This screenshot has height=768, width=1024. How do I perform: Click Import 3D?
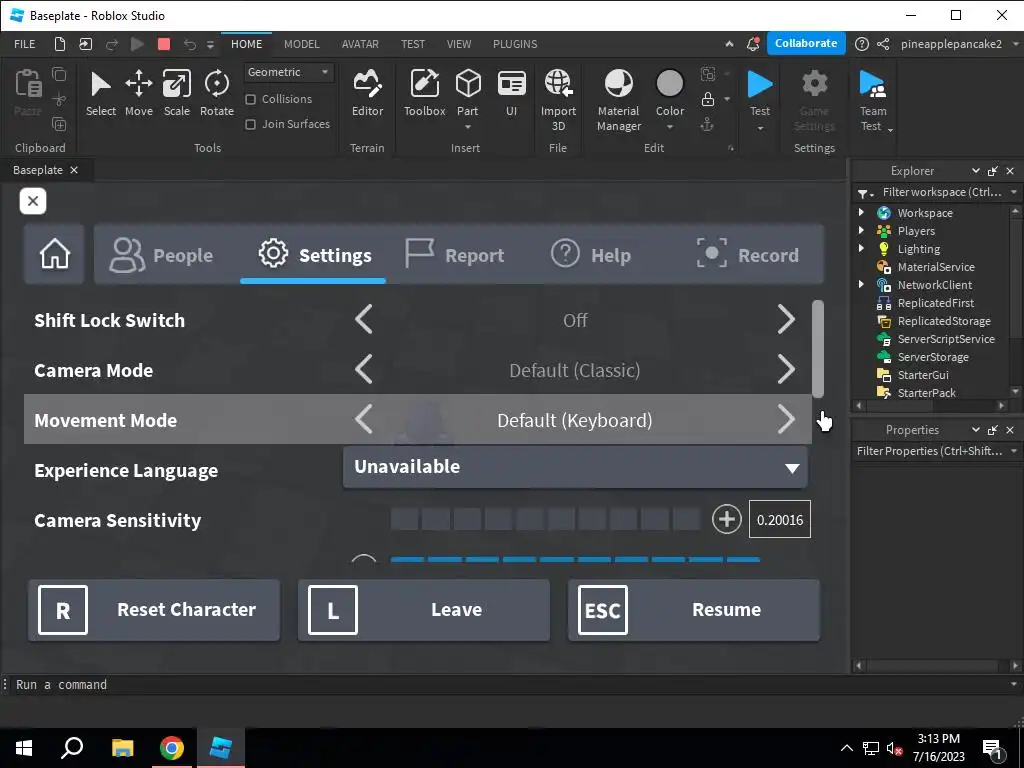558,100
